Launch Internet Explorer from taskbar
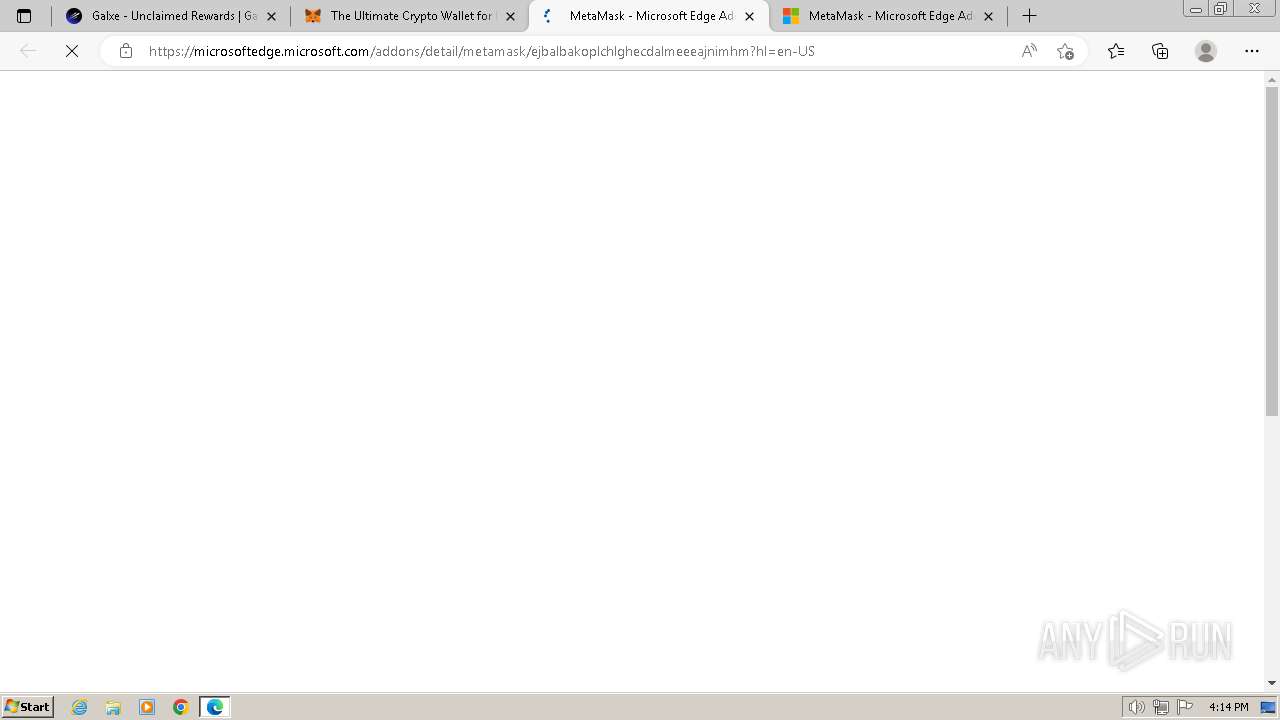The height and width of the screenshot is (720, 1280). [80, 707]
